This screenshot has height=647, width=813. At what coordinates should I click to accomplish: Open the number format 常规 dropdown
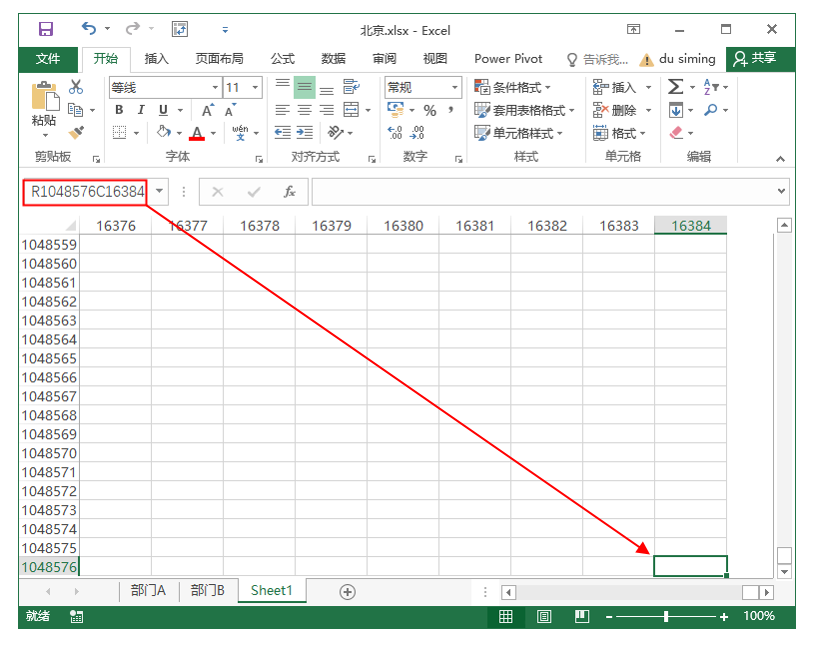455,88
